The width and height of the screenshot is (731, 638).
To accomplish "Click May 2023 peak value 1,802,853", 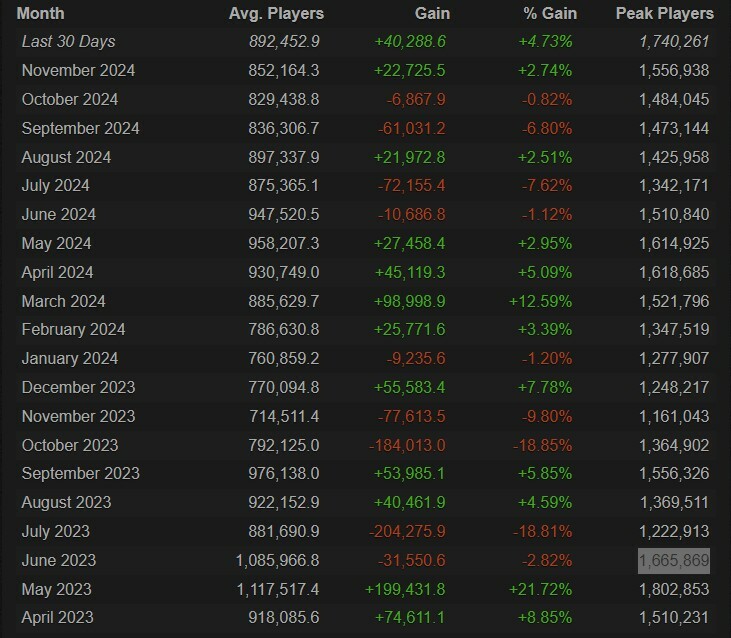I will [674, 590].
